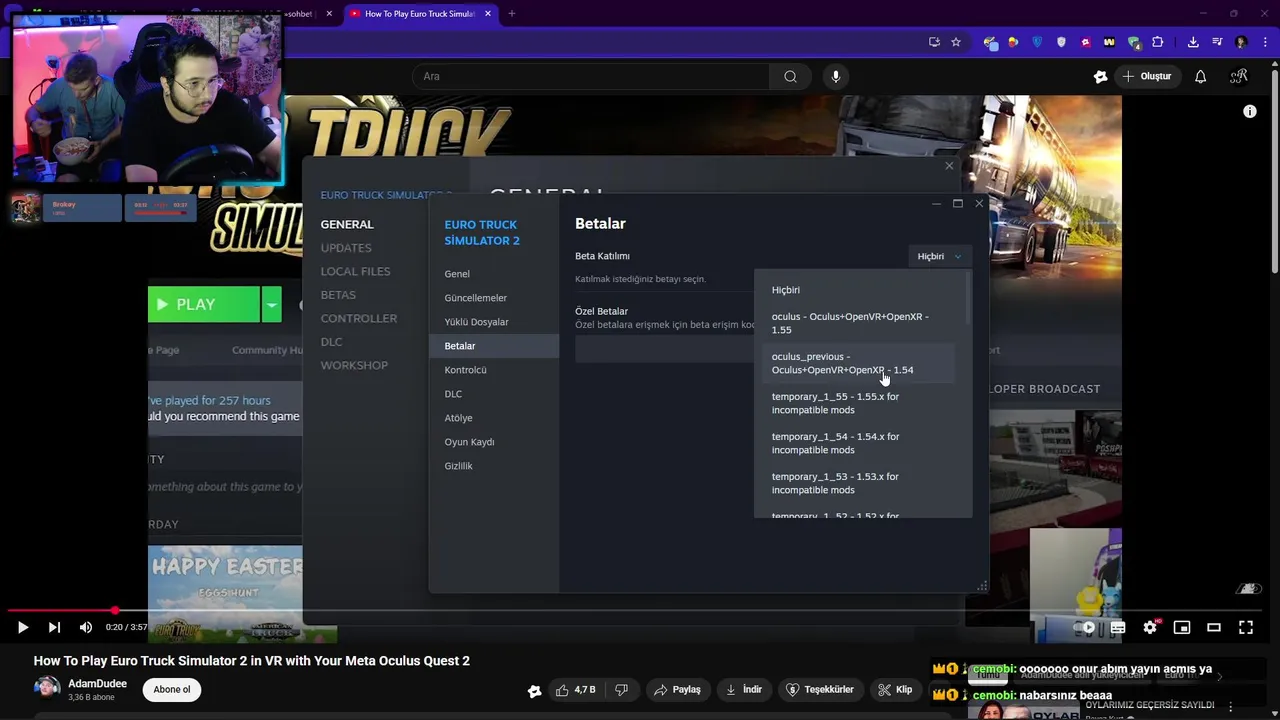The height and width of the screenshot is (720, 1280).
Task: Click the beta dropdown list scrollbar
Action: point(968,298)
